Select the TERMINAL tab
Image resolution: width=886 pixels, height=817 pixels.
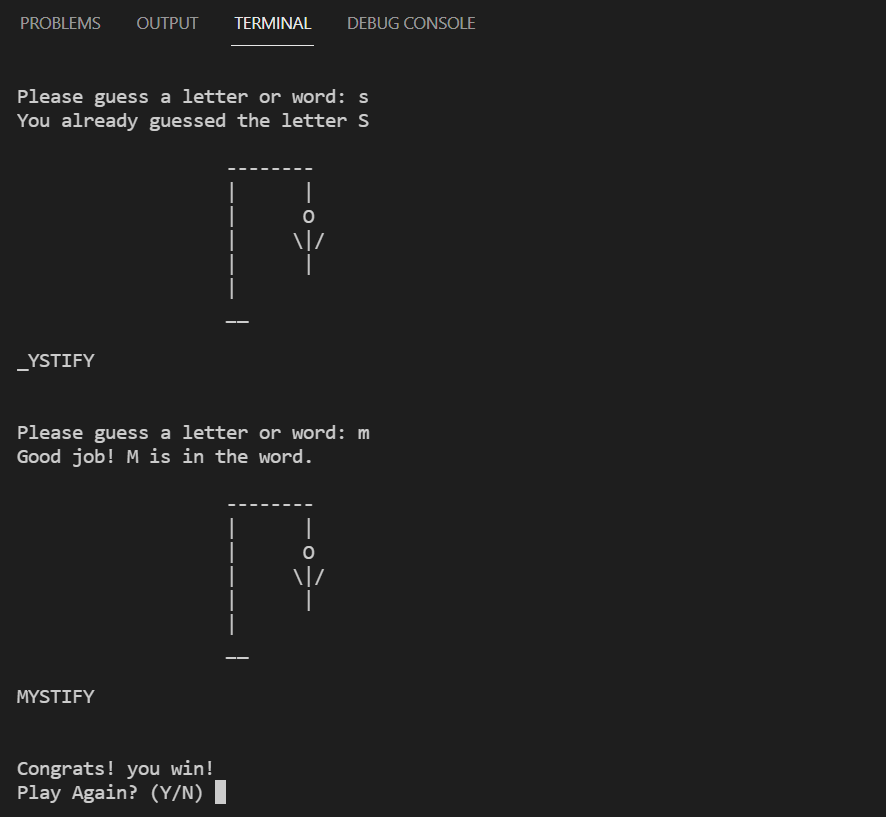(x=272, y=23)
